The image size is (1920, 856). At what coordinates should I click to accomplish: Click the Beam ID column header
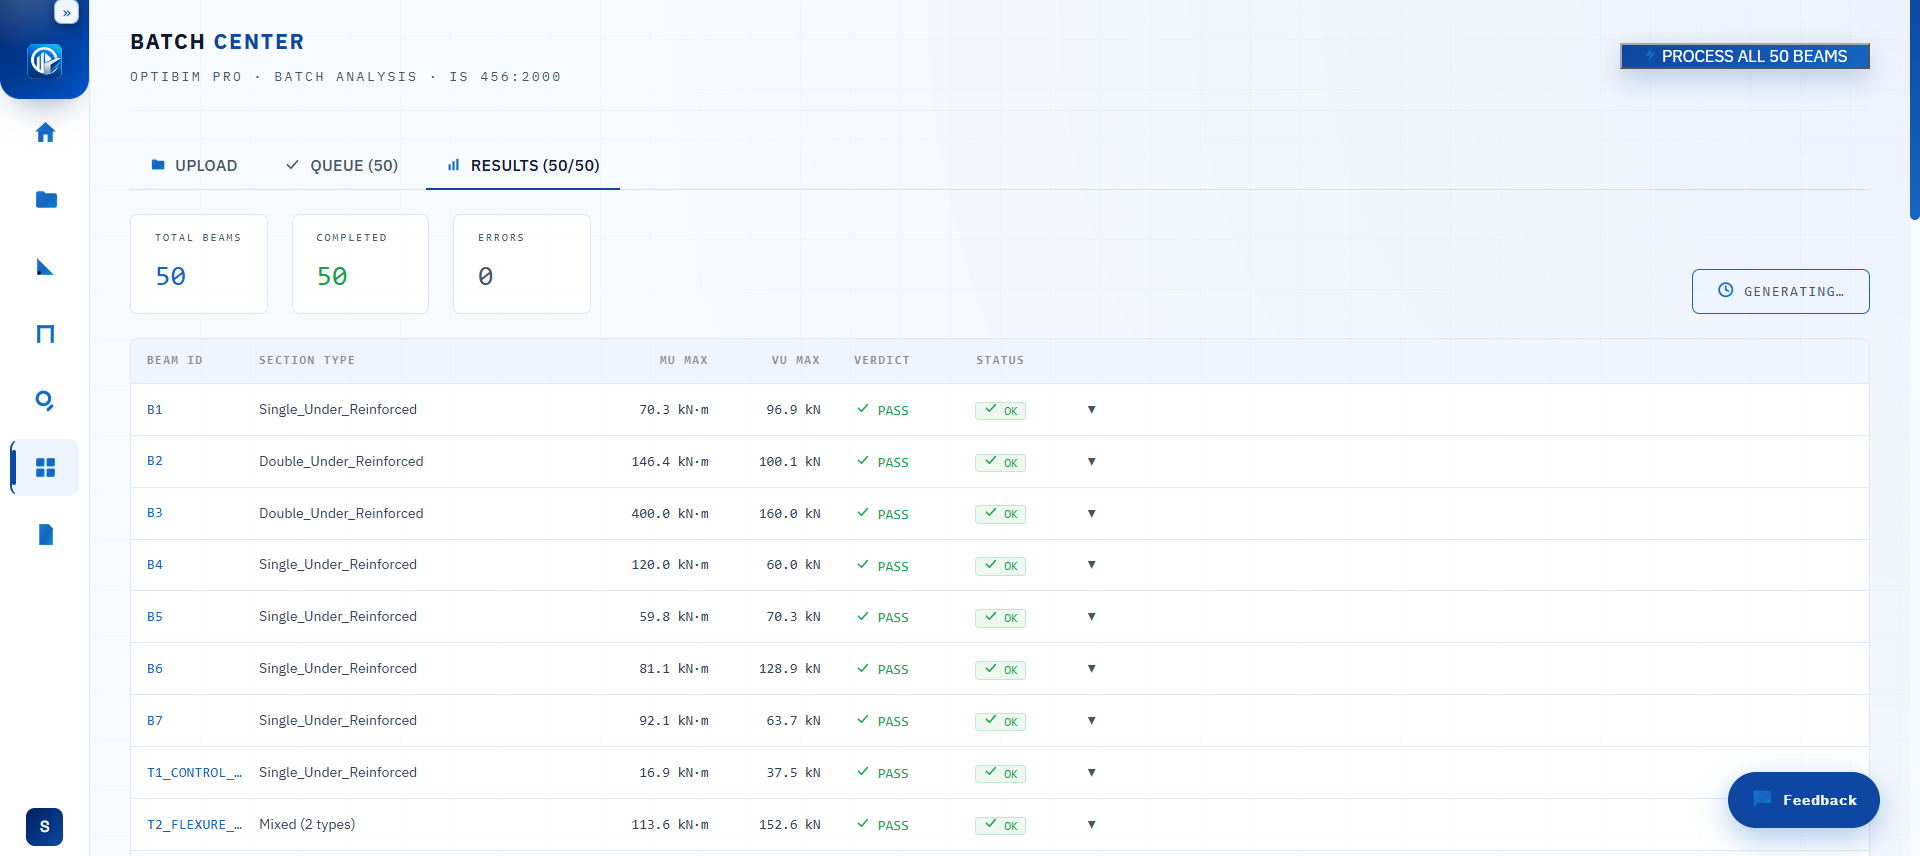[x=175, y=360]
